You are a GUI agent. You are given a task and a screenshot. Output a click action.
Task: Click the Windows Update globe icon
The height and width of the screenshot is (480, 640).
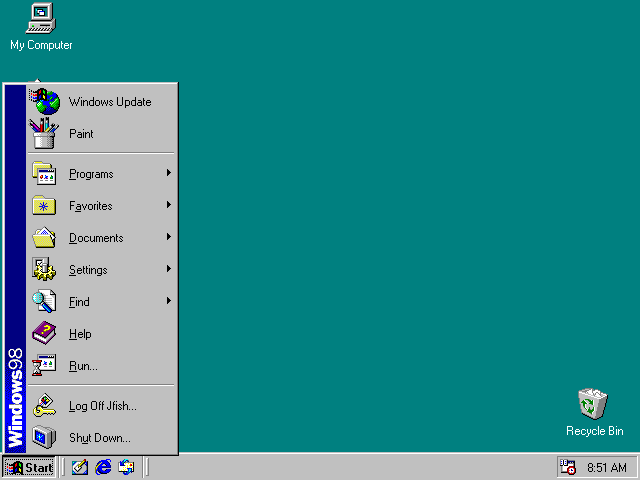click(x=44, y=102)
